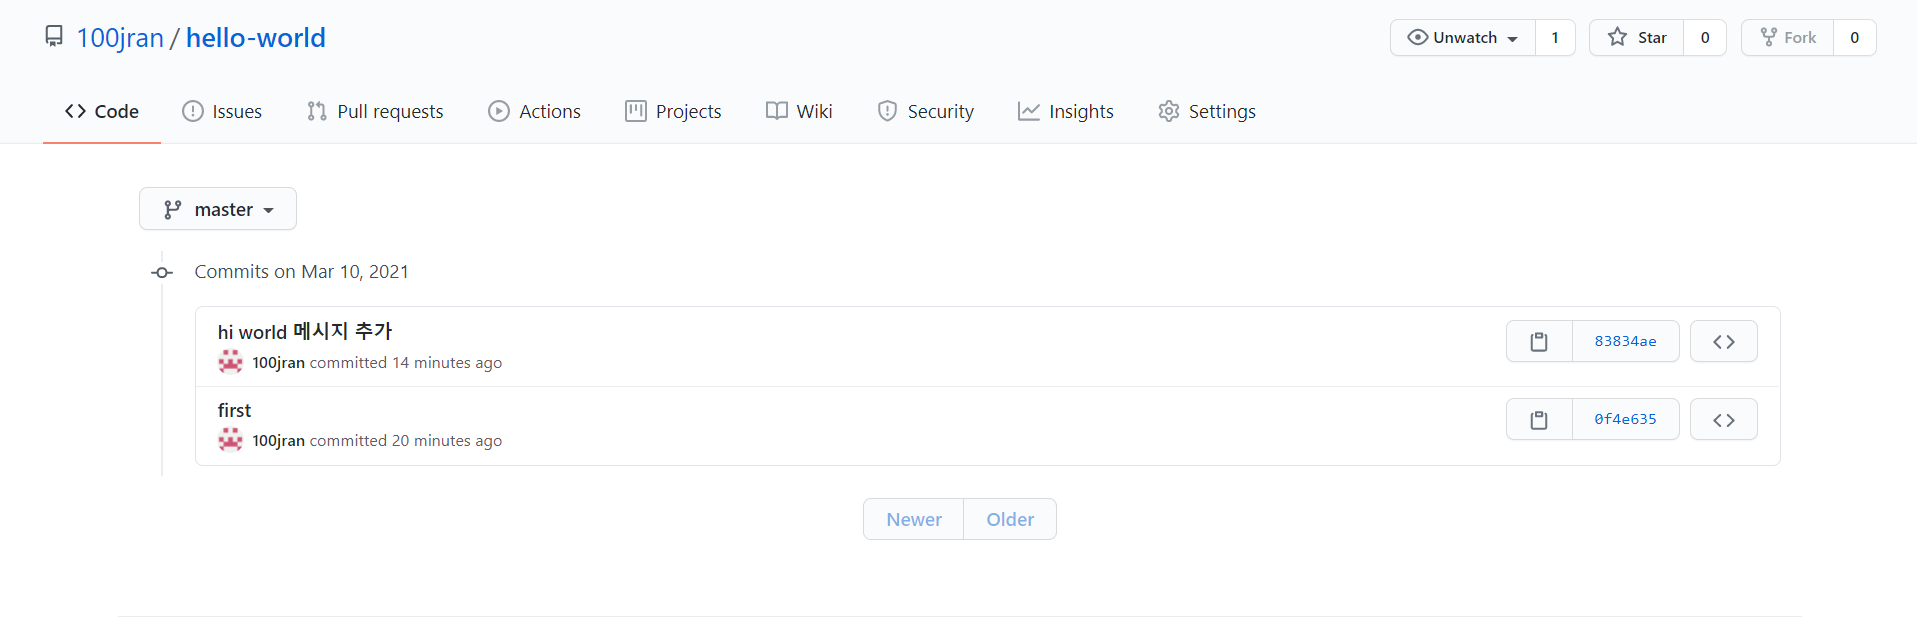The width and height of the screenshot is (1917, 634).
Task: Fork the hello-world repository
Action: coord(1788,38)
